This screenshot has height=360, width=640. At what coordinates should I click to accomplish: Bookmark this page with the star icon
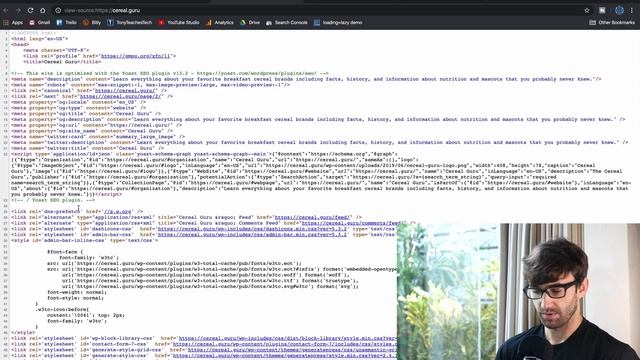pyautogui.click(x=587, y=10)
